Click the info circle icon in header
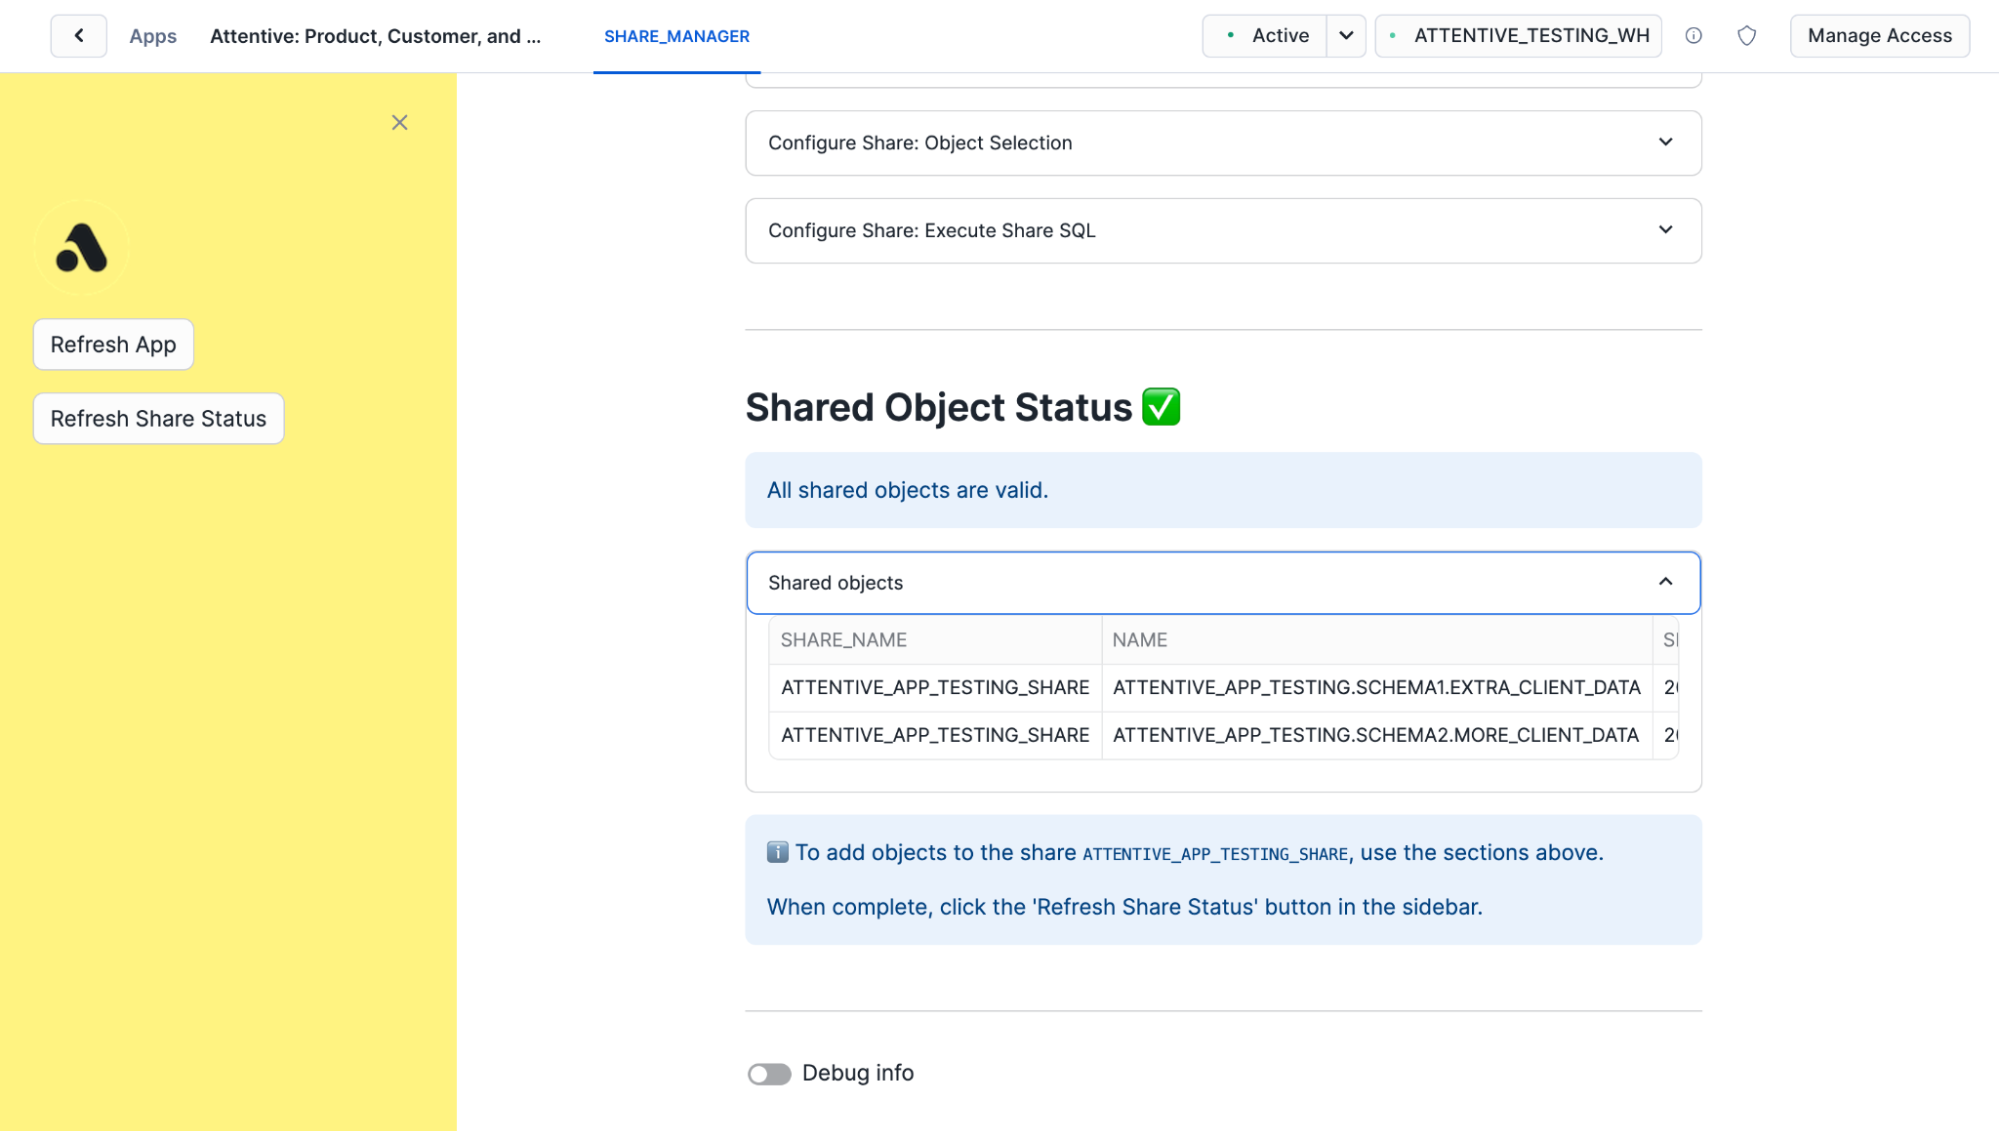The width and height of the screenshot is (1999, 1132). tap(1694, 36)
